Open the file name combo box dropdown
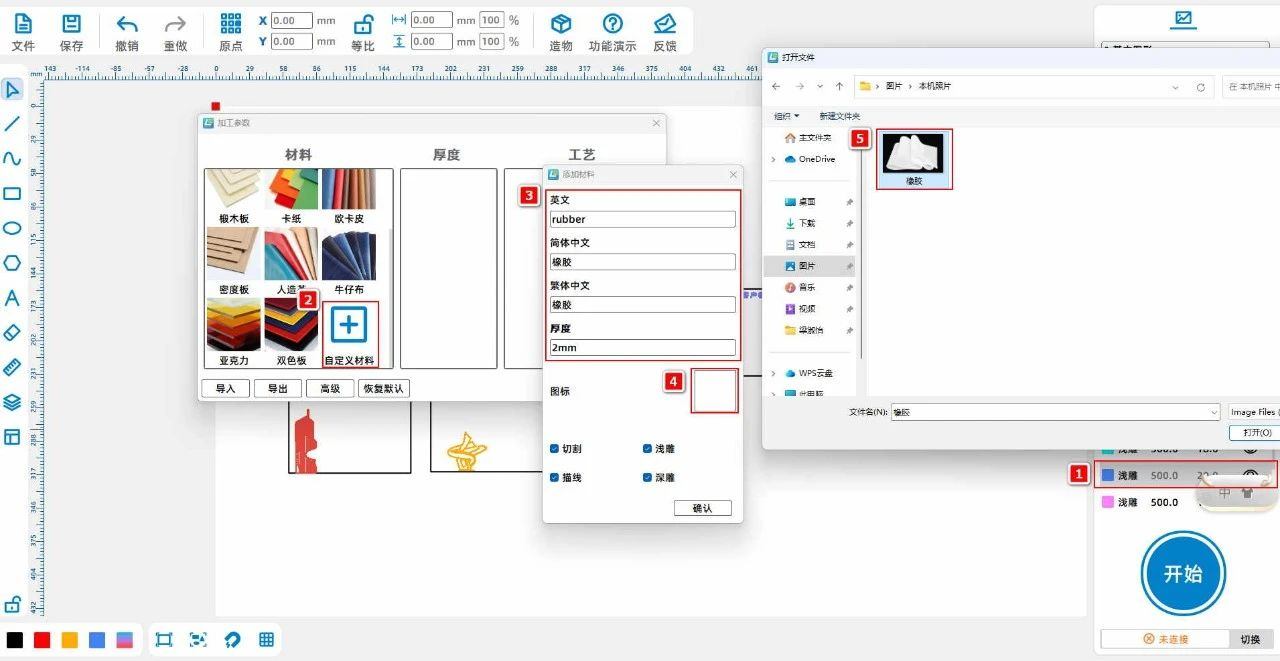This screenshot has height=661, width=1280. click(x=1214, y=412)
